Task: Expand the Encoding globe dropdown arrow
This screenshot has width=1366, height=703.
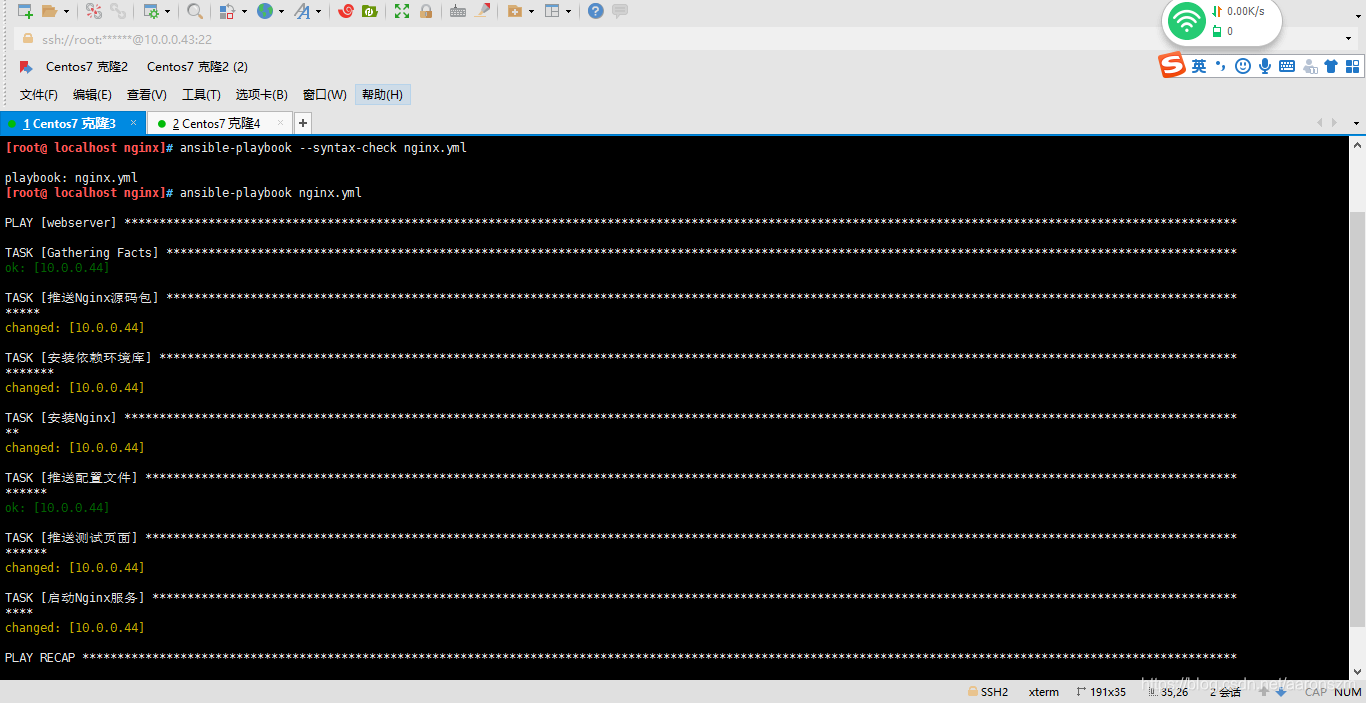Action: [x=281, y=12]
